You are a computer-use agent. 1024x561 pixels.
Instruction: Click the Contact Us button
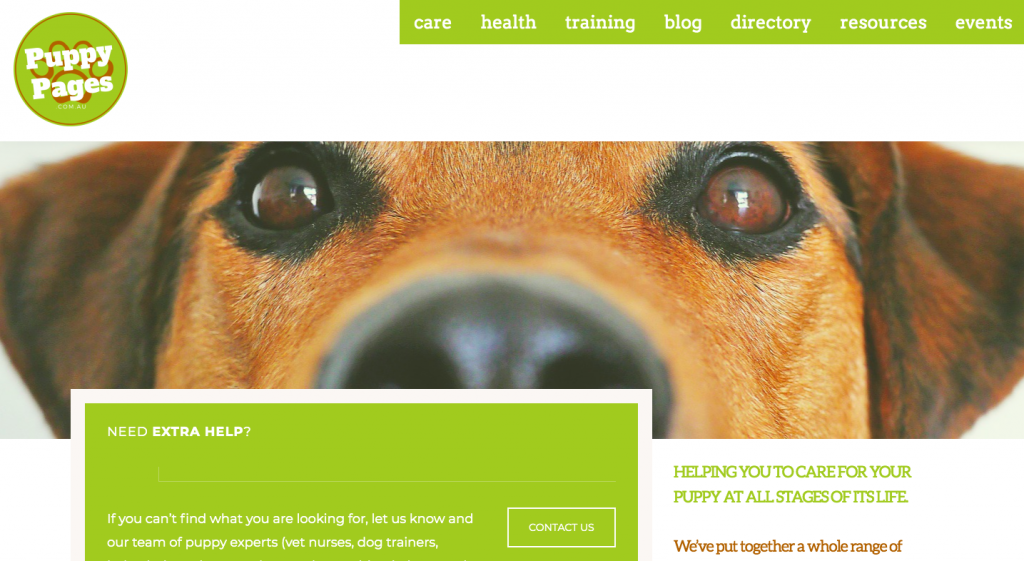tap(561, 527)
